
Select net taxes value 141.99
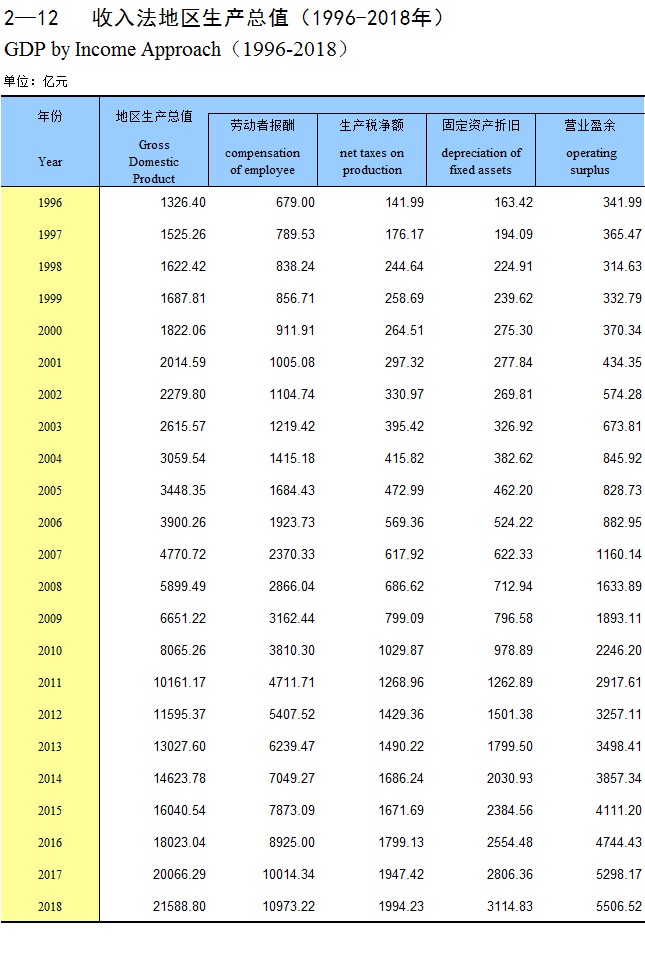tap(404, 202)
